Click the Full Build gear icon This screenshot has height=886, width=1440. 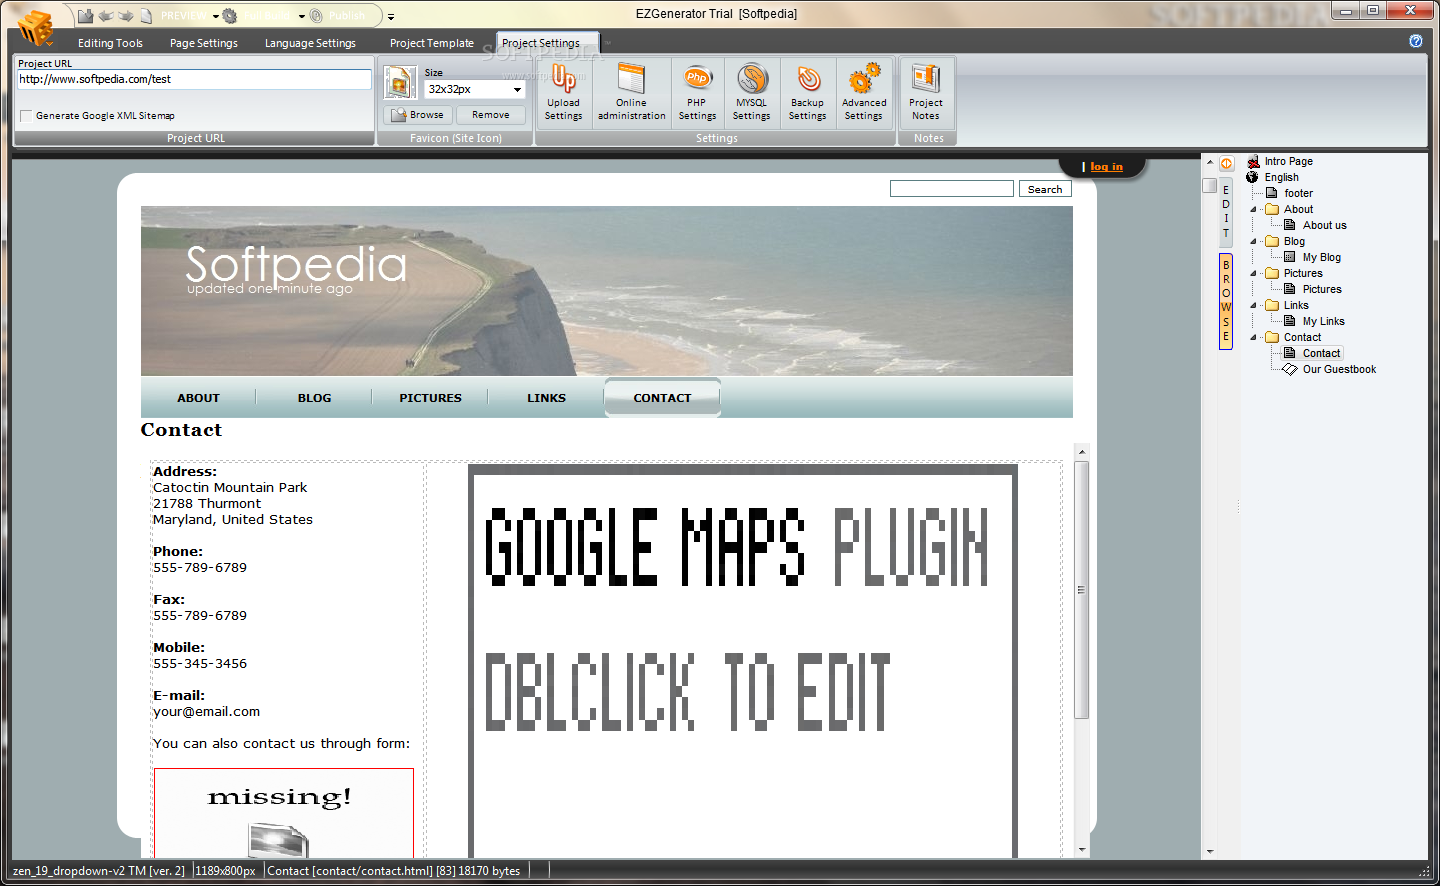pos(230,16)
